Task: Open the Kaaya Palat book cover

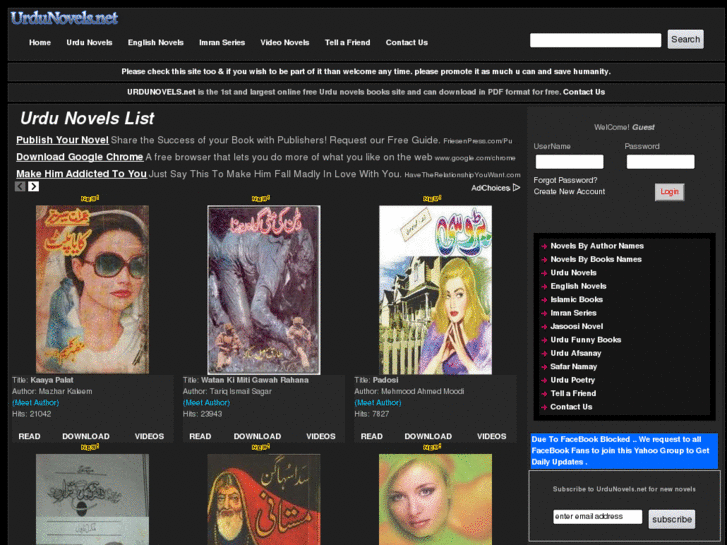Action: point(92,289)
